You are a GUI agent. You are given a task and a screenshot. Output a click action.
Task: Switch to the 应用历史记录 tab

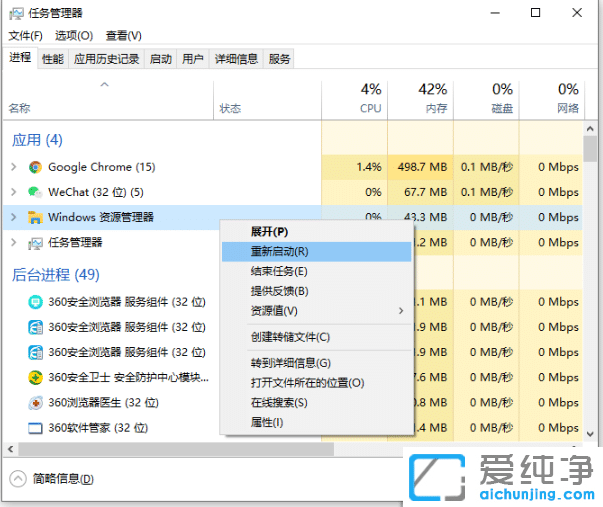point(107,59)
